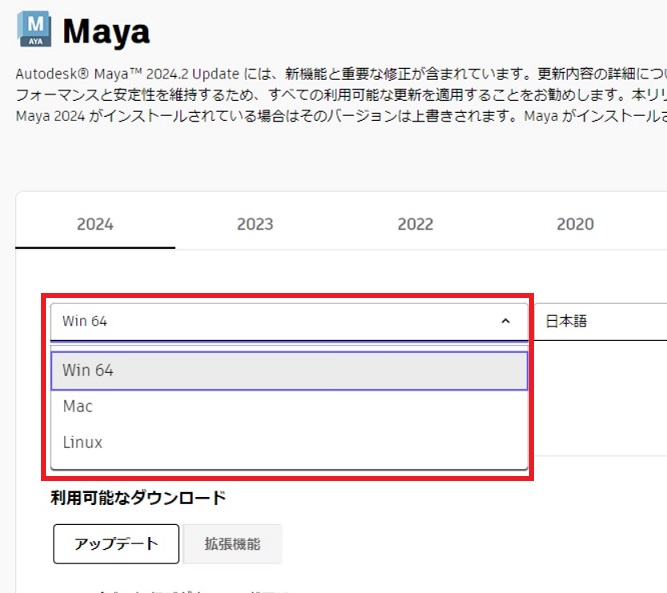Viewport: 667px width, 593px height.
Task: Click the Autodesk Maya 2024.2 Update description line
Action: [x=340, y=75]
